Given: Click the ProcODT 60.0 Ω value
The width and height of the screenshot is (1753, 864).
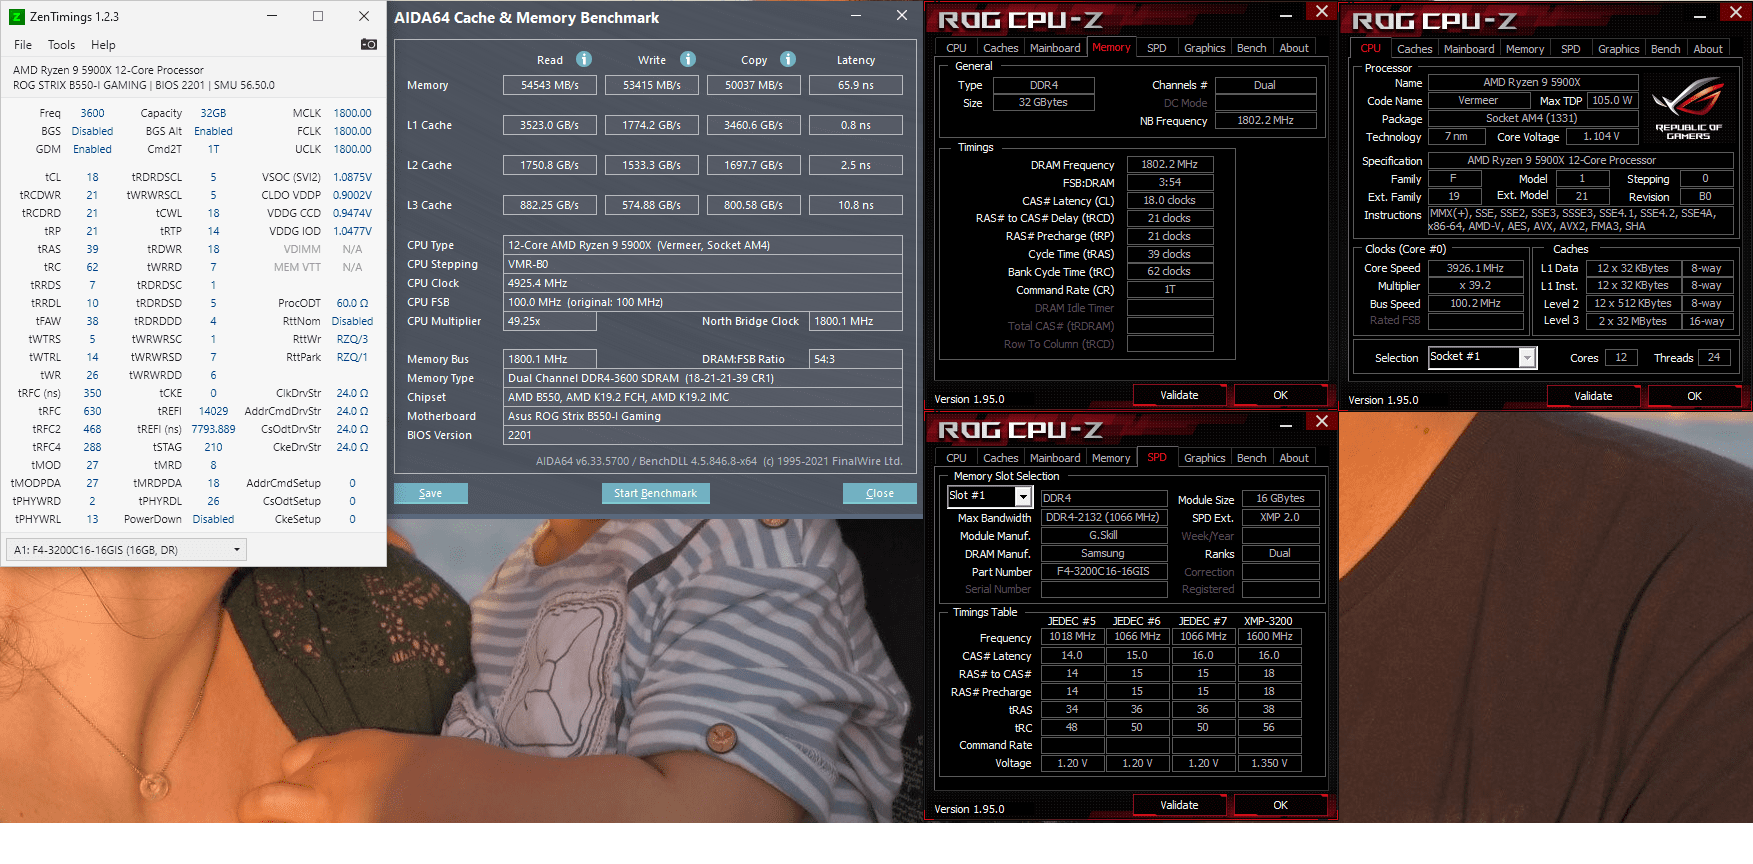Looking at the screenshot, I should coord(352,303).
